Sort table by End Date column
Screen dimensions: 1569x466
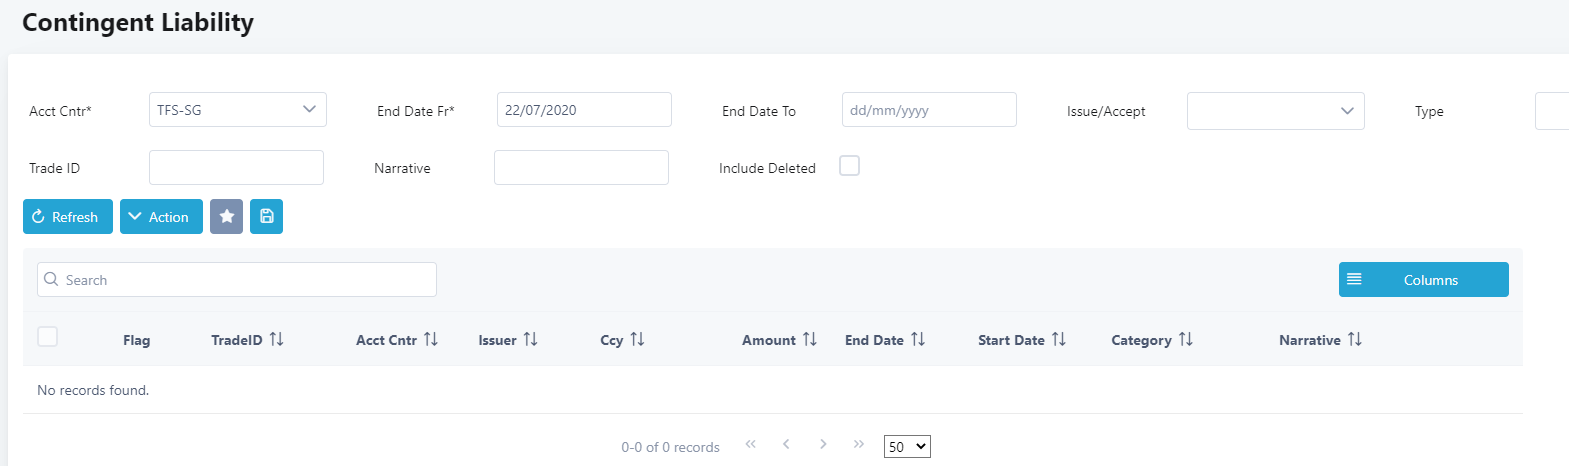[x=917, y=340]
